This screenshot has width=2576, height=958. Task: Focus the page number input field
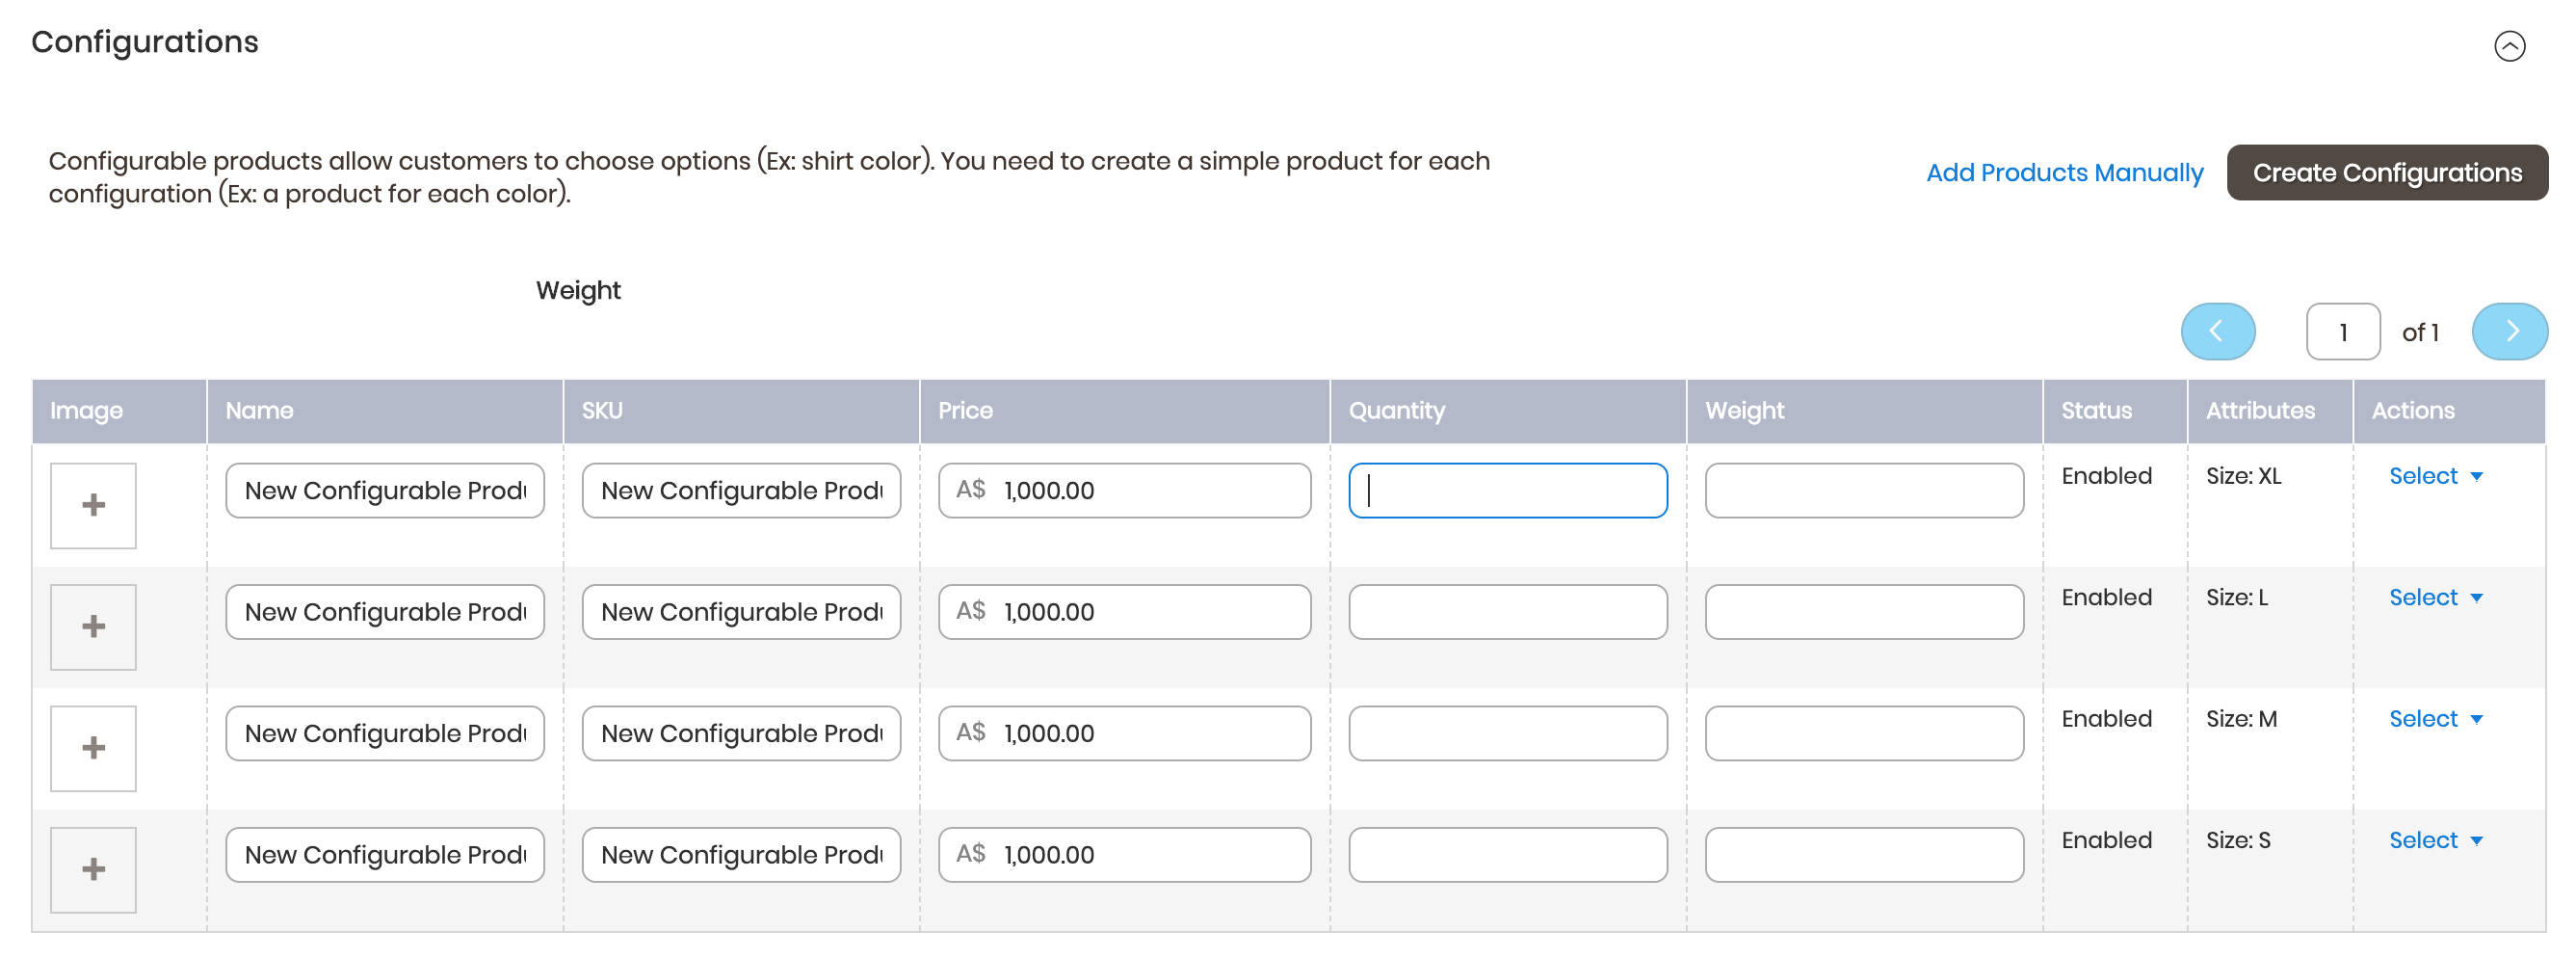[x=2342, y=332]
